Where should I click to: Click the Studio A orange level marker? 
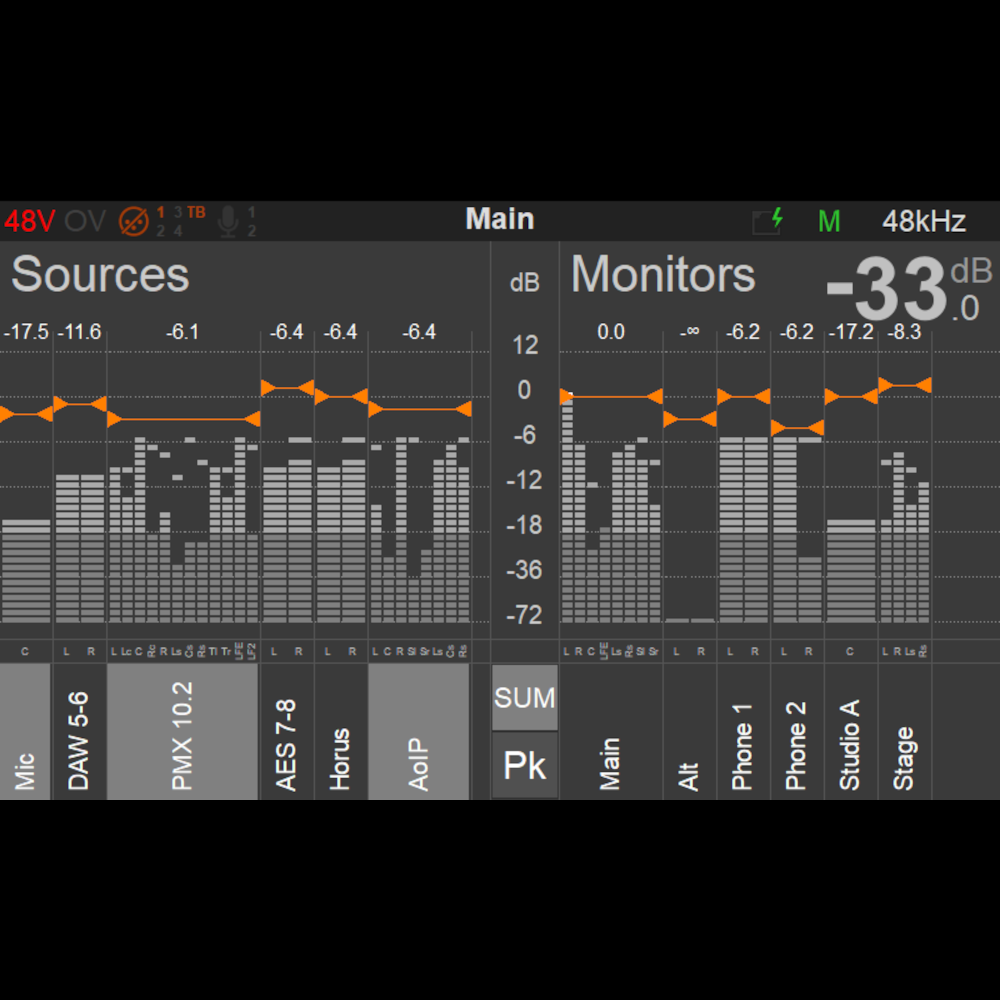(851, 397)
